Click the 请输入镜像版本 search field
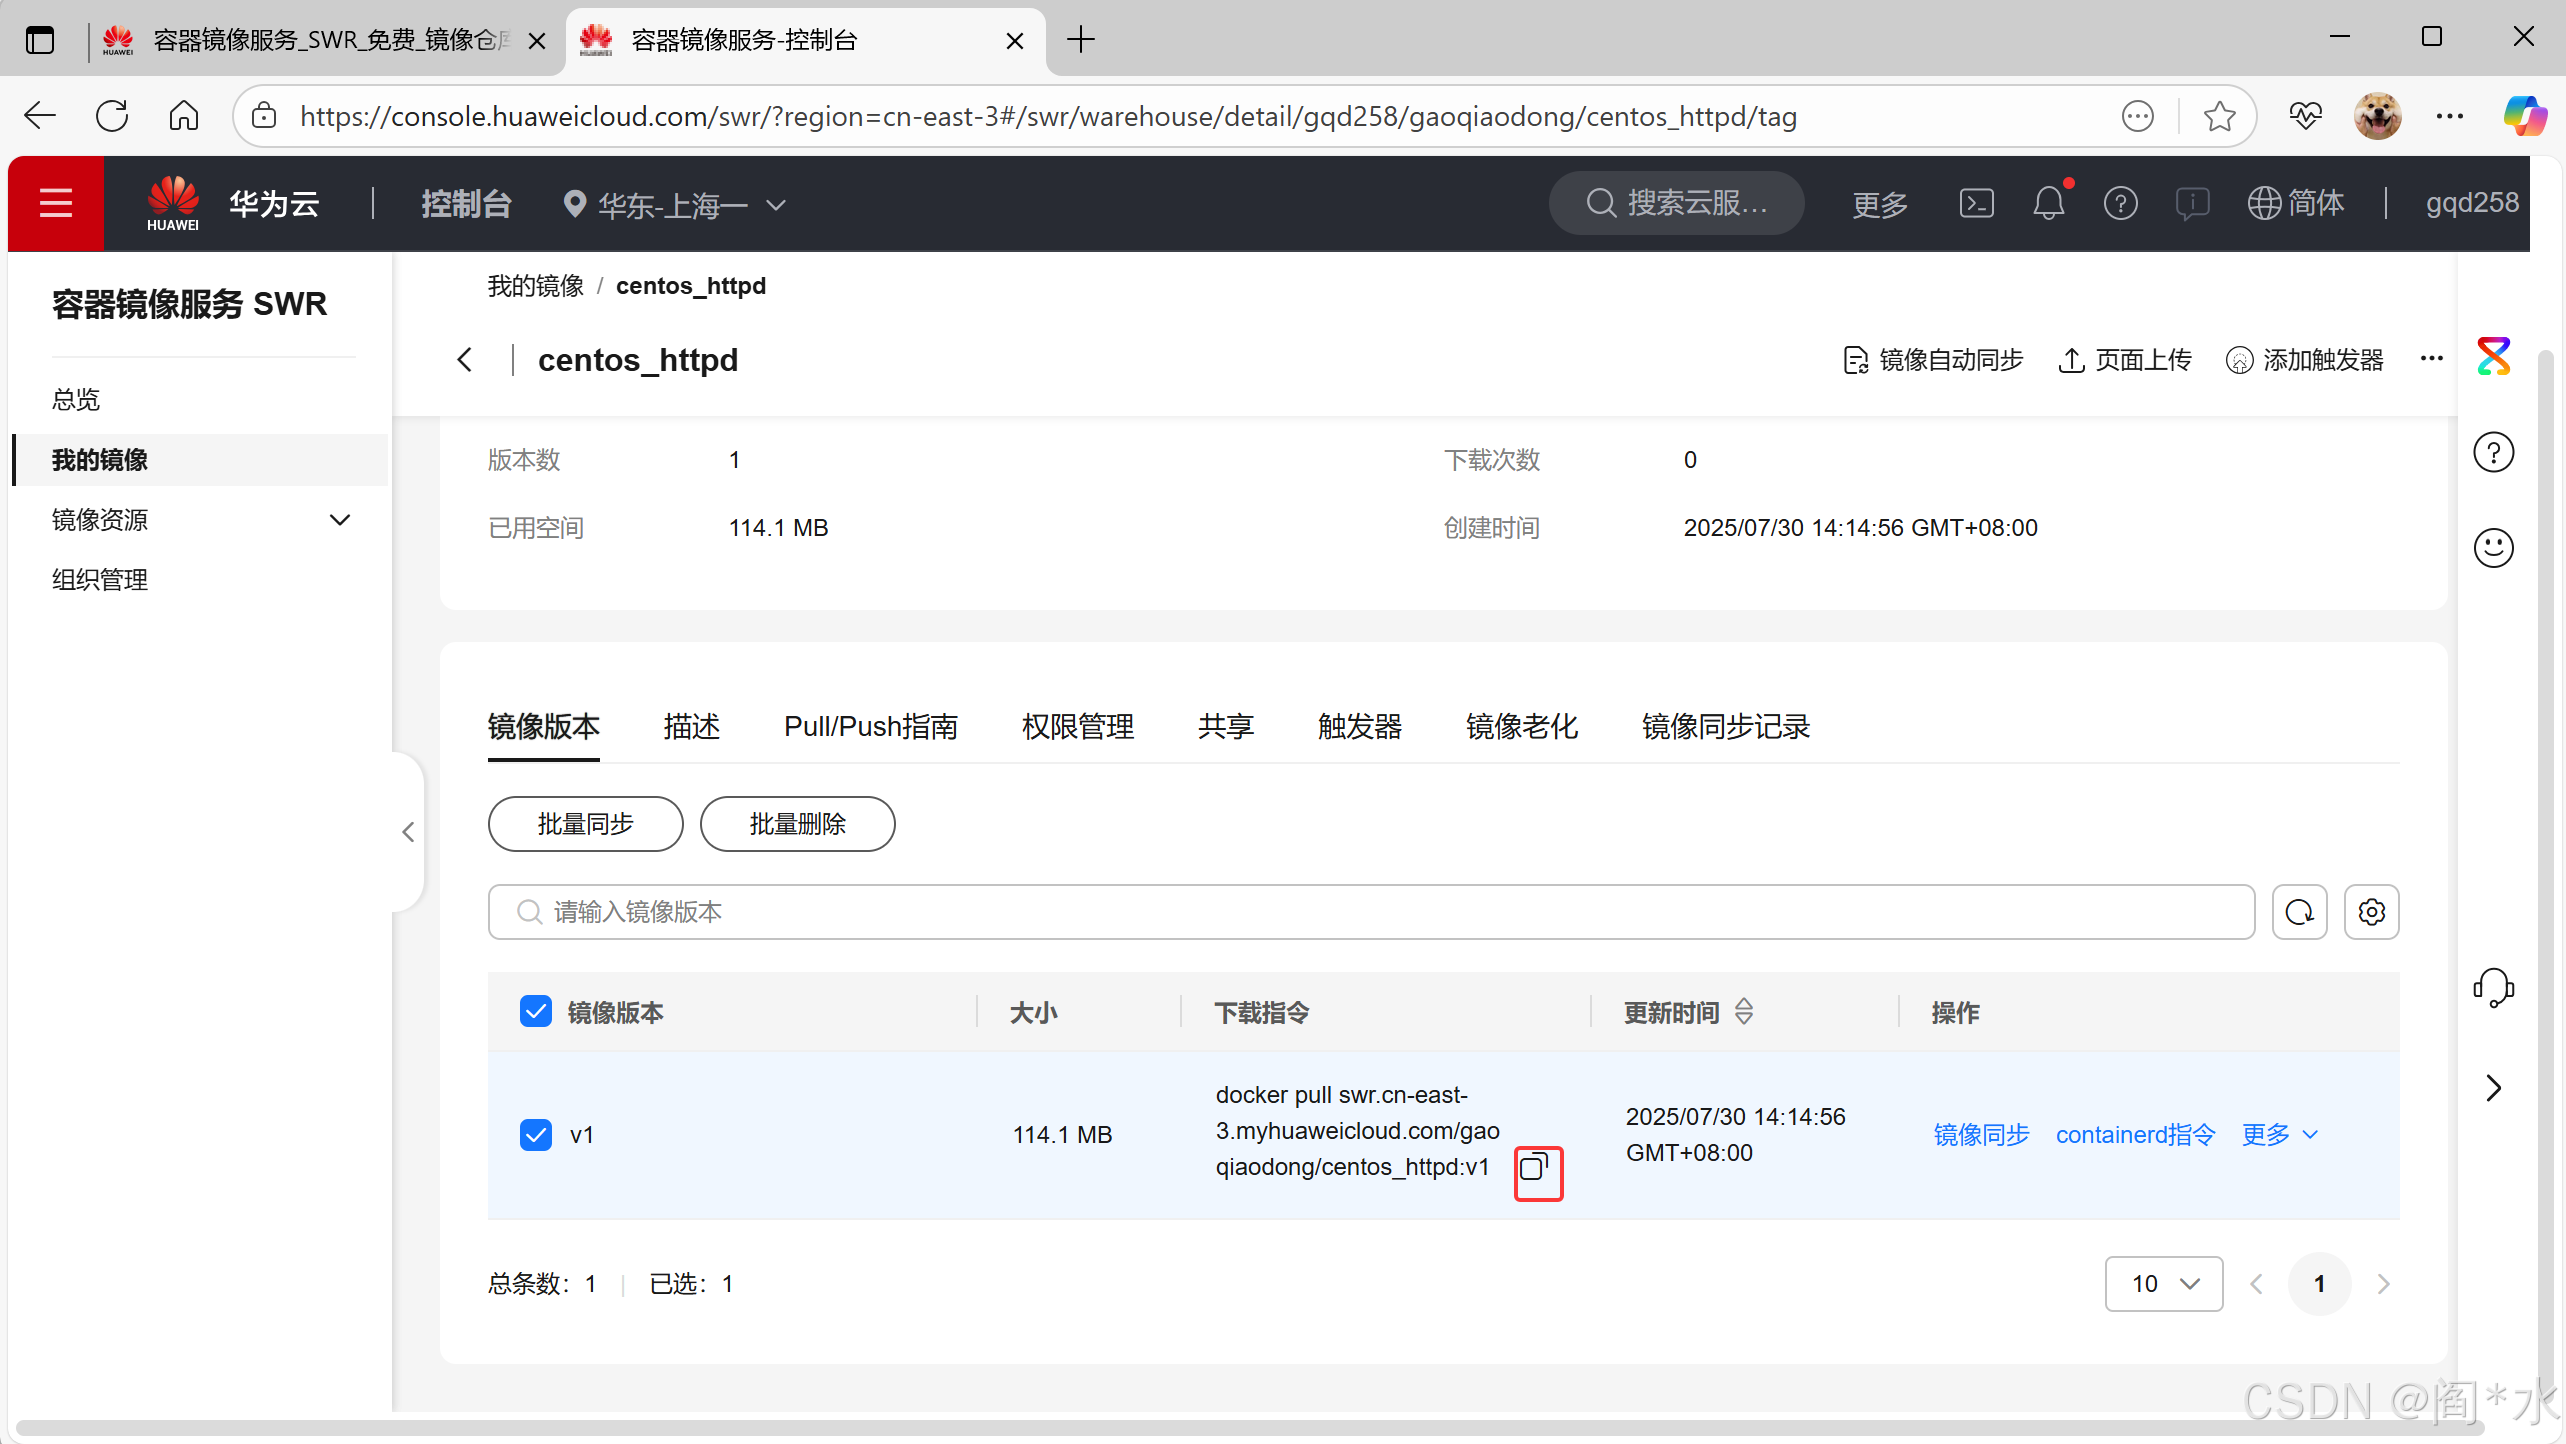Viewport: 2566px width, 1444px height. 1370,912
